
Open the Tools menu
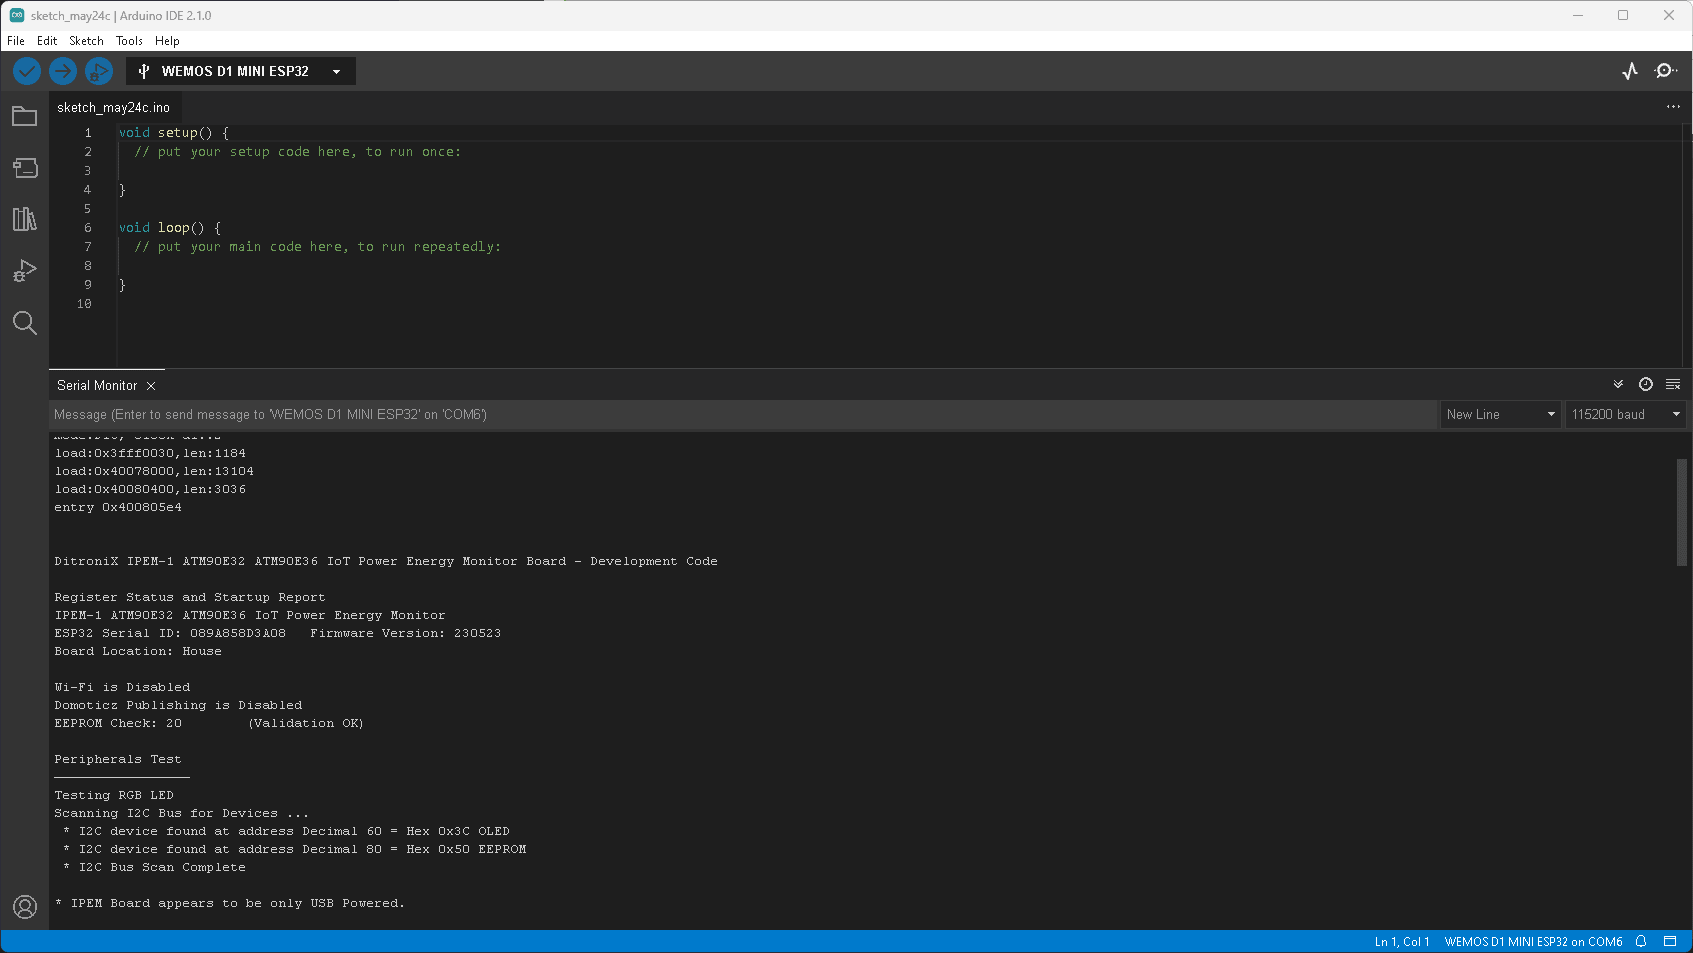129,41
